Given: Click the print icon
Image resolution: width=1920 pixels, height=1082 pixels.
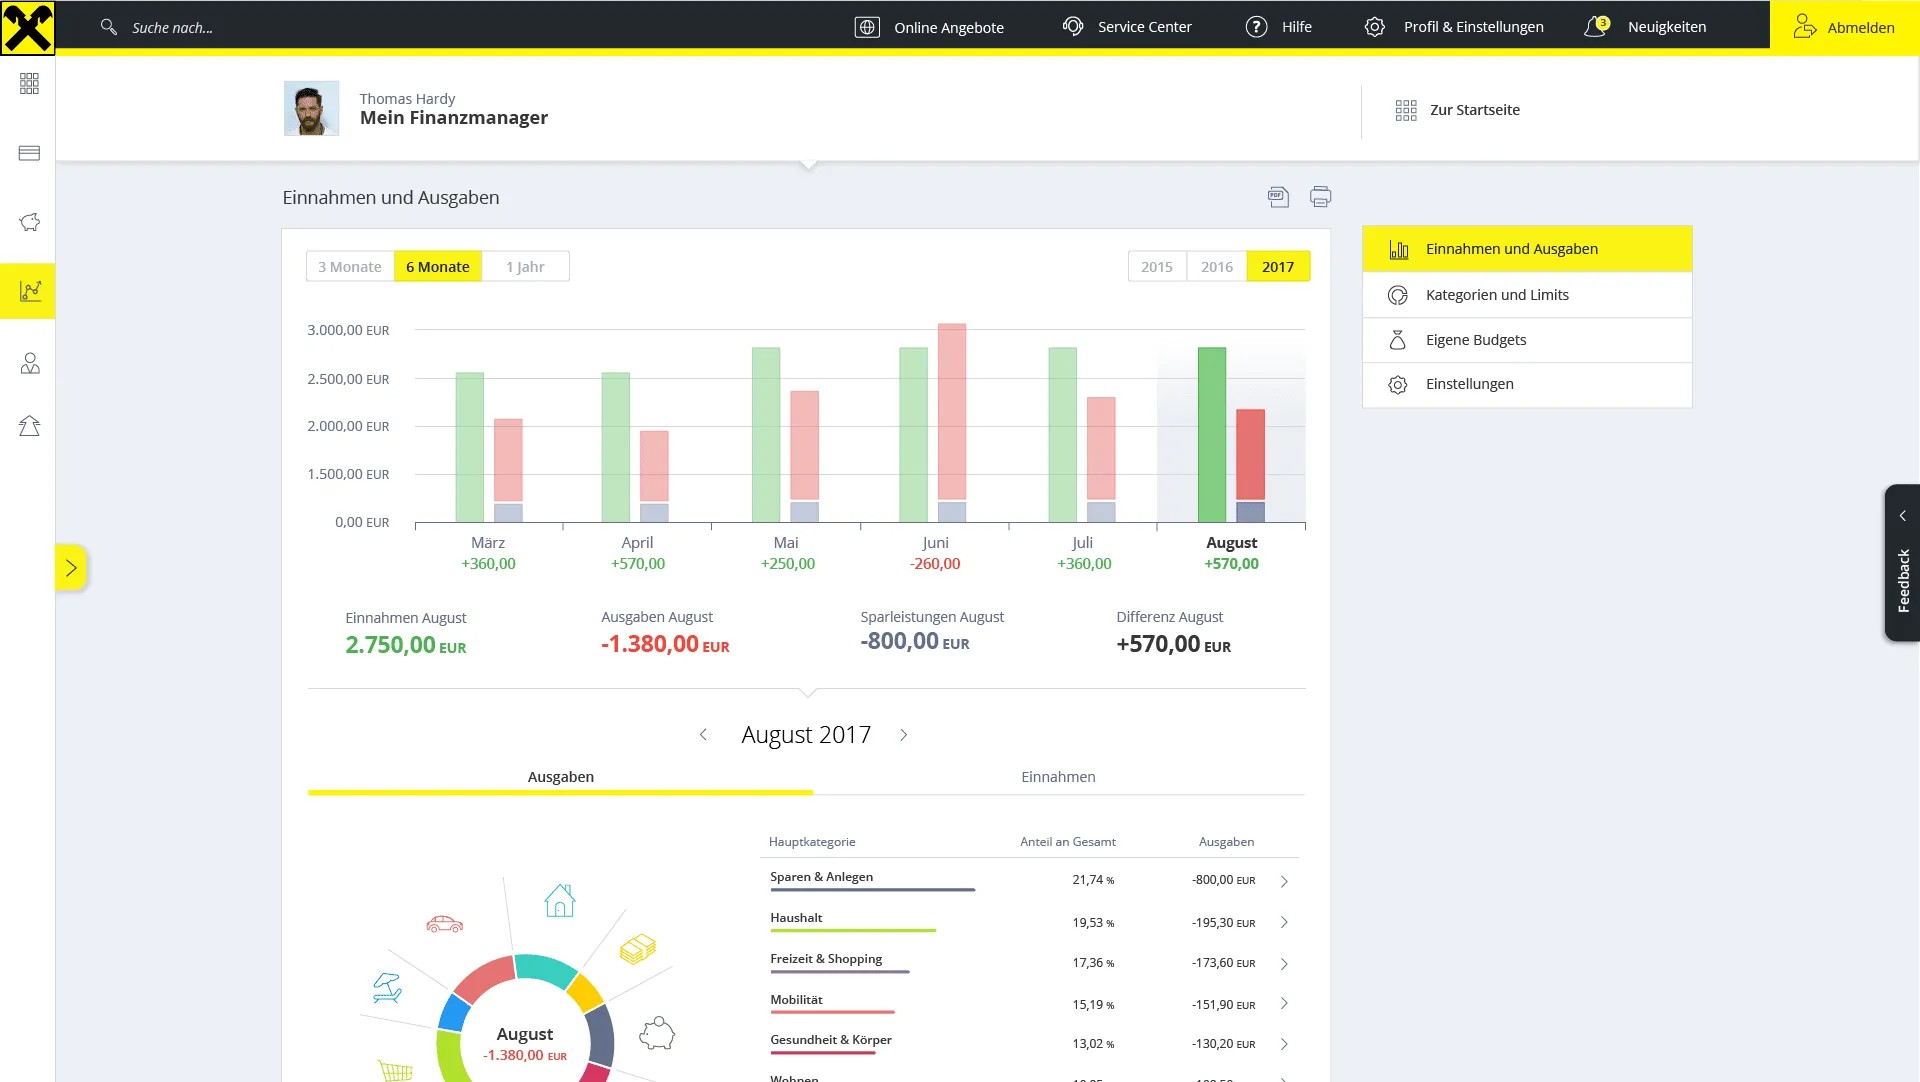Looking at the screenshot, I should click(1320, 197).
